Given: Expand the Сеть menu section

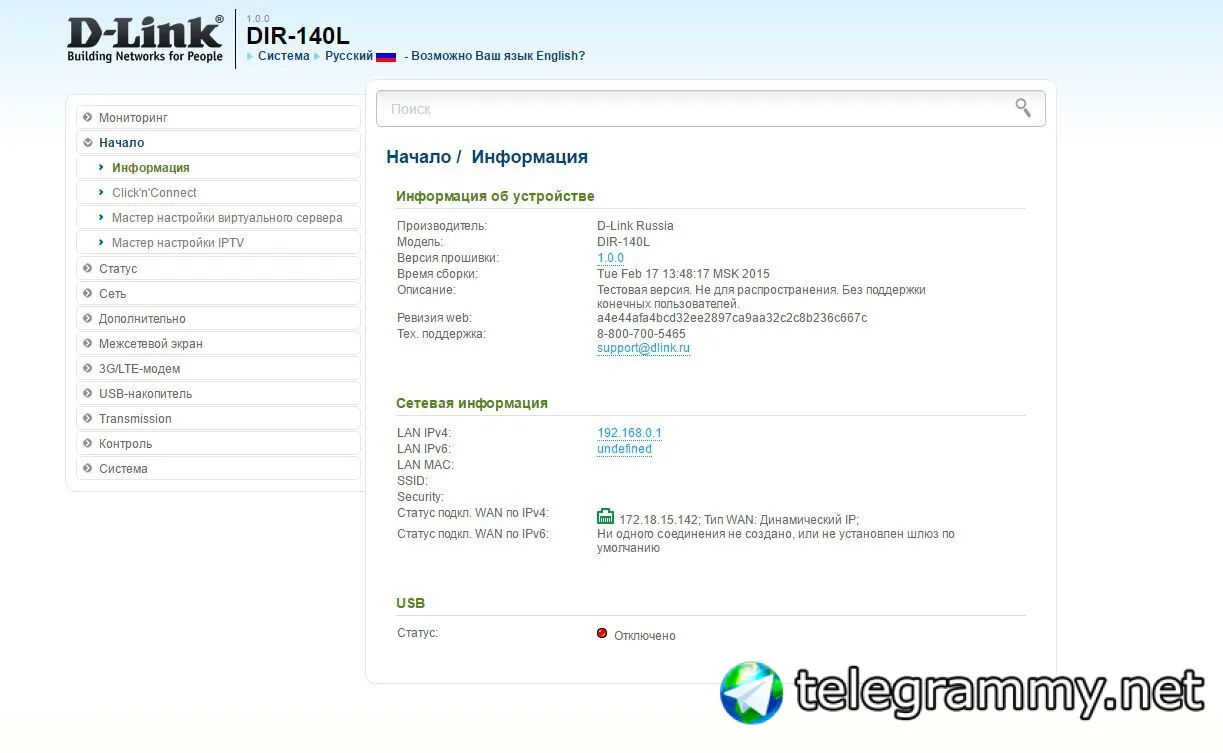Looking at the screenshot, I should click(218, 294).
